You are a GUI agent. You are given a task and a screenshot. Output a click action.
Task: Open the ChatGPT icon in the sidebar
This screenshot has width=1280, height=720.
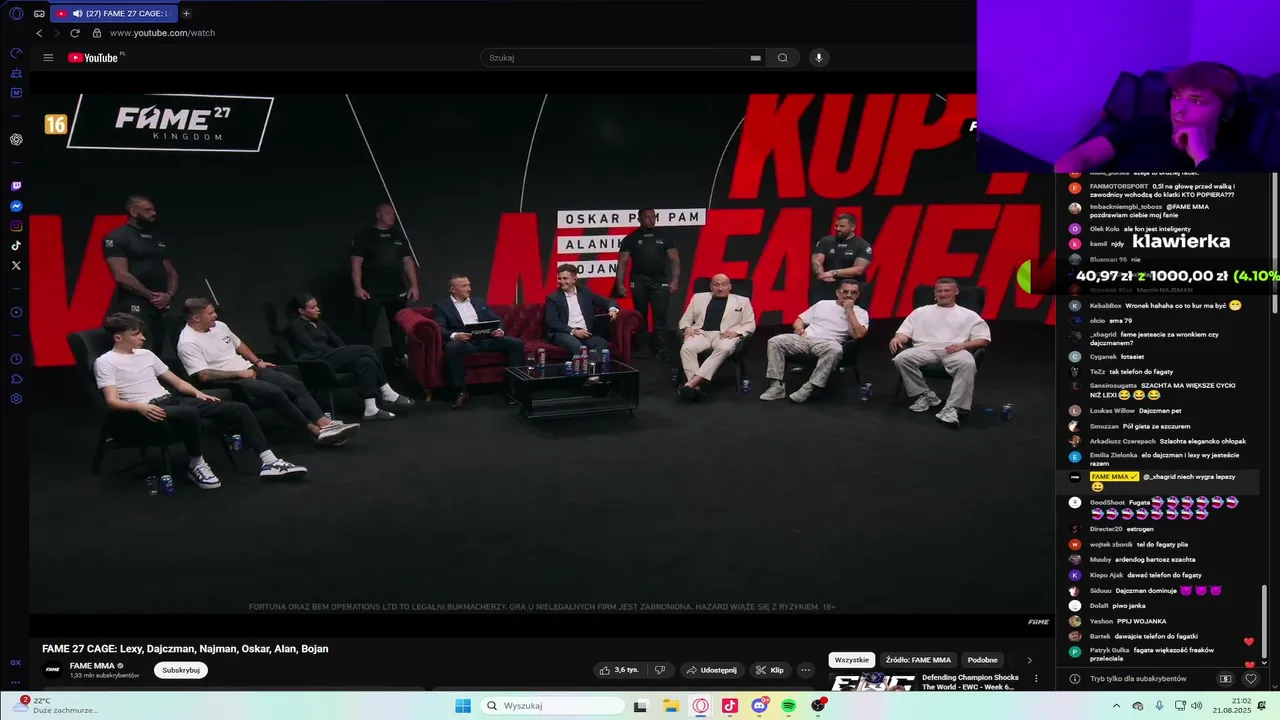pos(16,139)
